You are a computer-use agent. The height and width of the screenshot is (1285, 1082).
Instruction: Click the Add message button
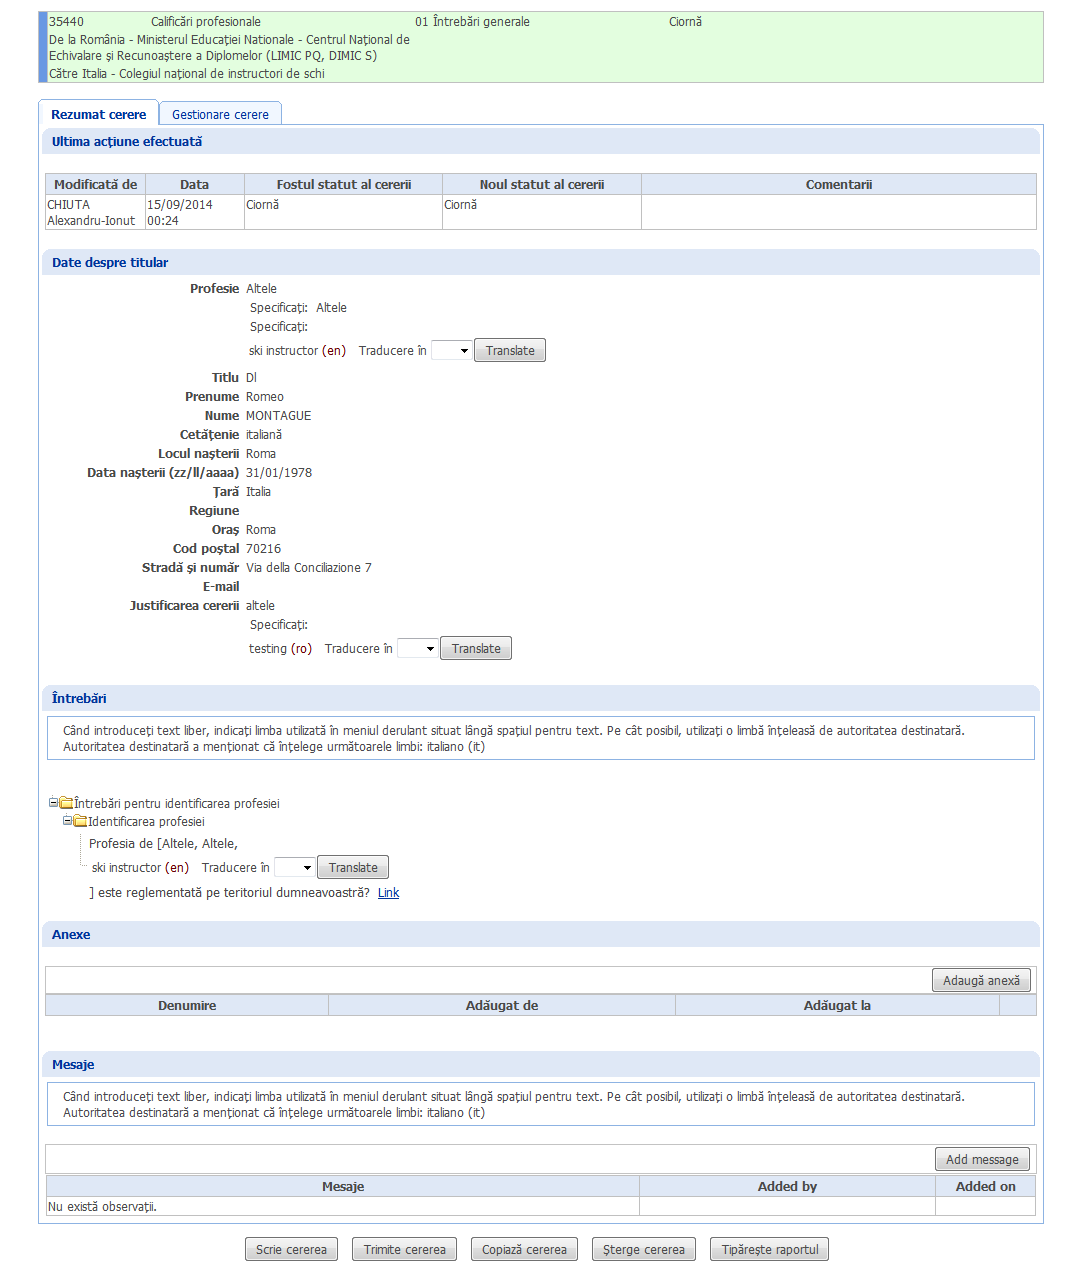point(982,1160)
